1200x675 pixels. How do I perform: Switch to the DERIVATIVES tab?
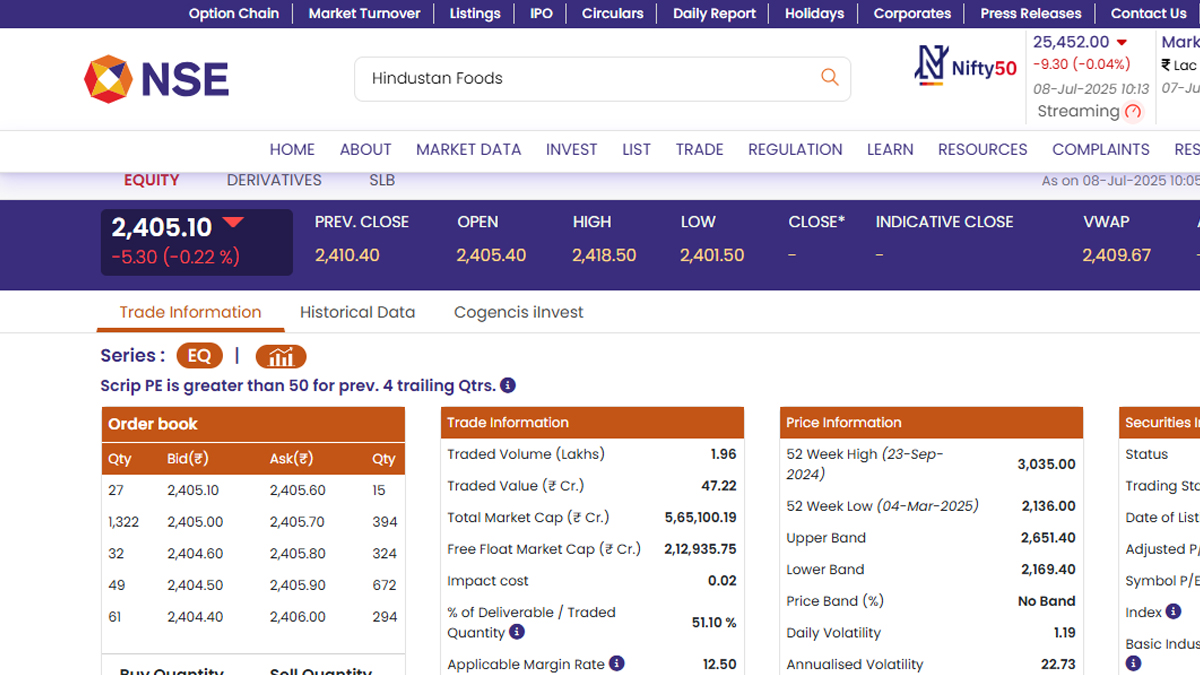tap(274, 180)
